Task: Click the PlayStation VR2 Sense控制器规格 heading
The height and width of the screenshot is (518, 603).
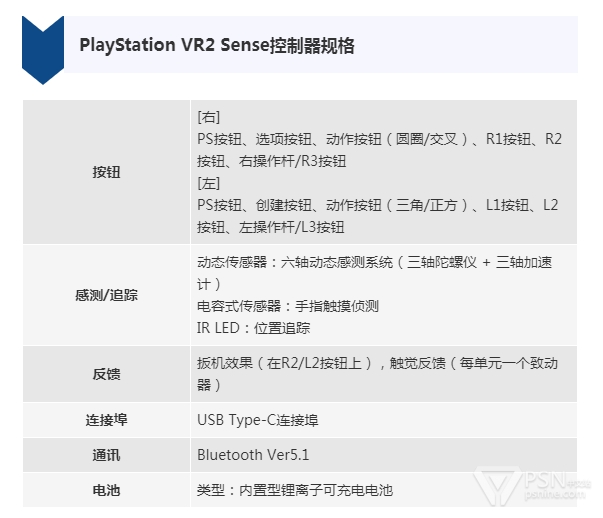Action: pyautogui.click(x=217, y=45)
